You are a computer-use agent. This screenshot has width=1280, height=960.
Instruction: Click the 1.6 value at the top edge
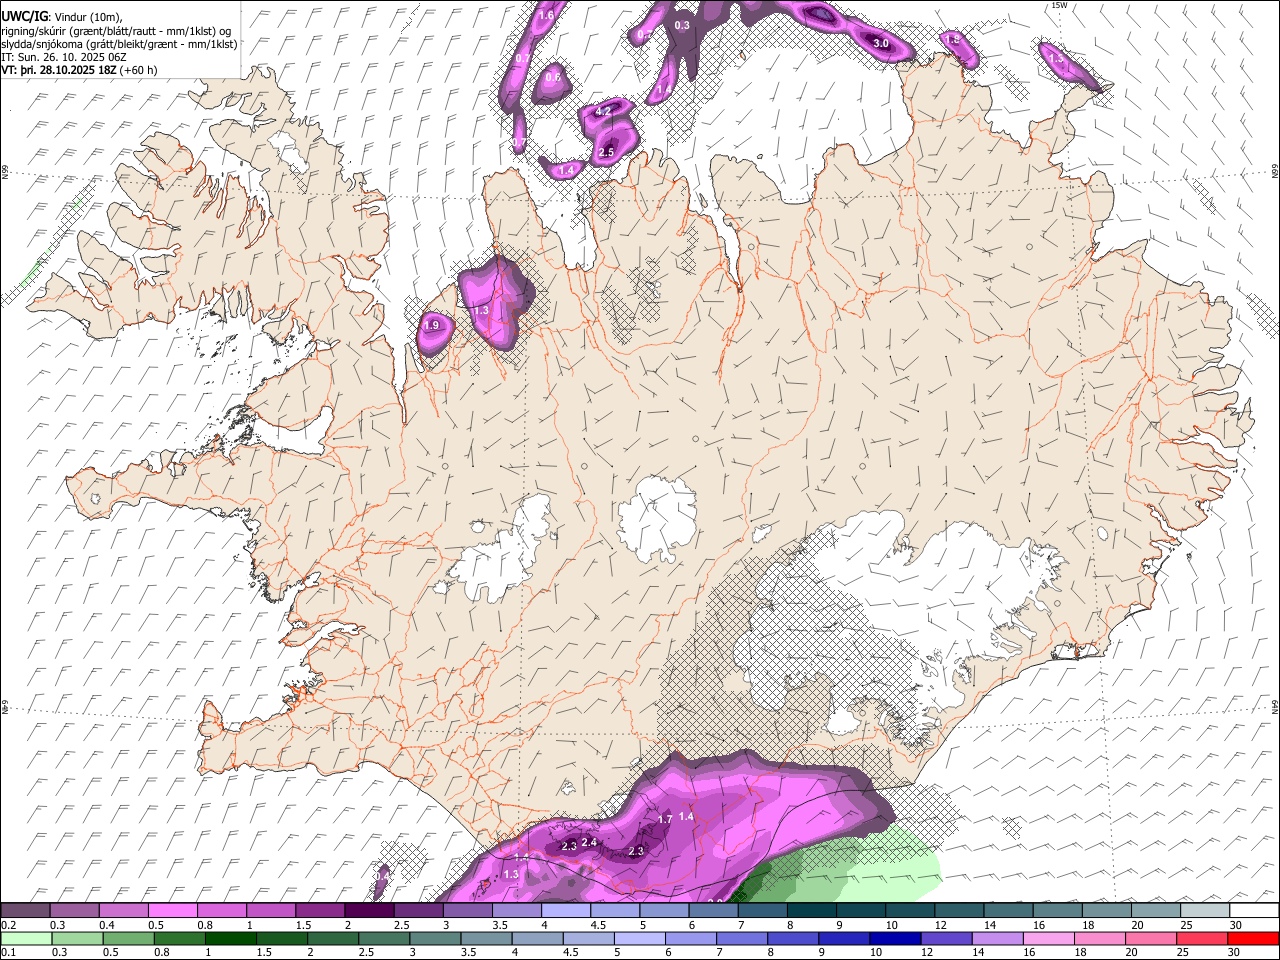(x=546, y=16)
